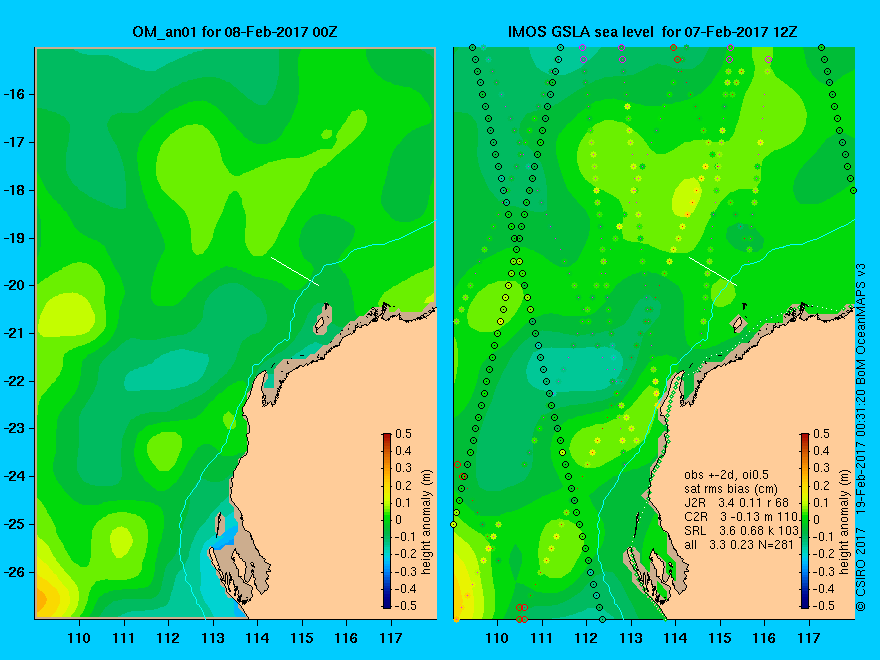Click the "OM_an01 for 08-Feb-2017 00Z" title

(235, 32)
